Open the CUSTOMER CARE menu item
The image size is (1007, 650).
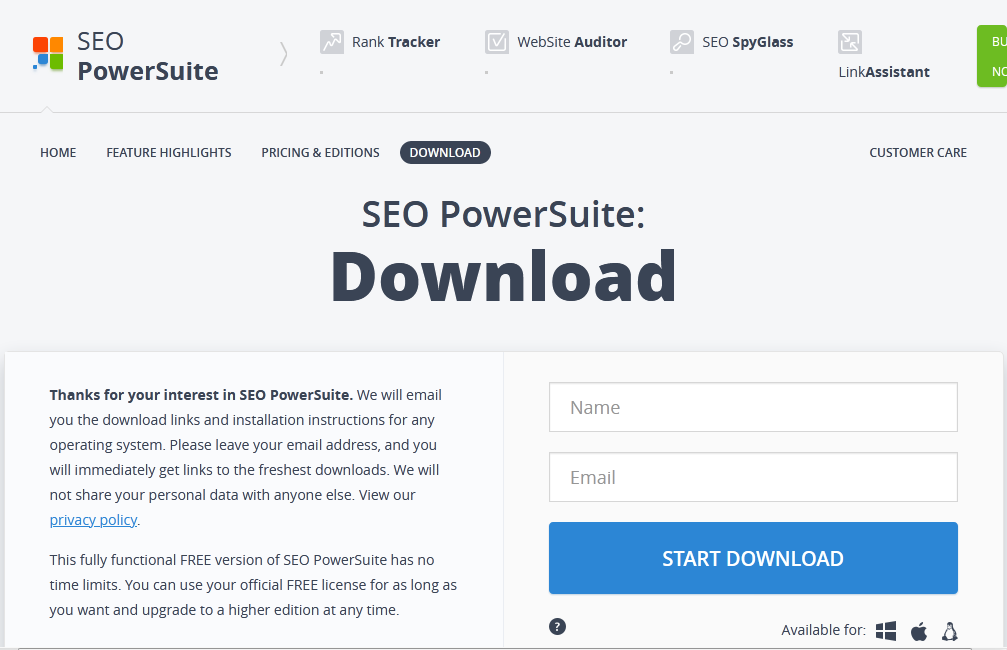(918, 153)
